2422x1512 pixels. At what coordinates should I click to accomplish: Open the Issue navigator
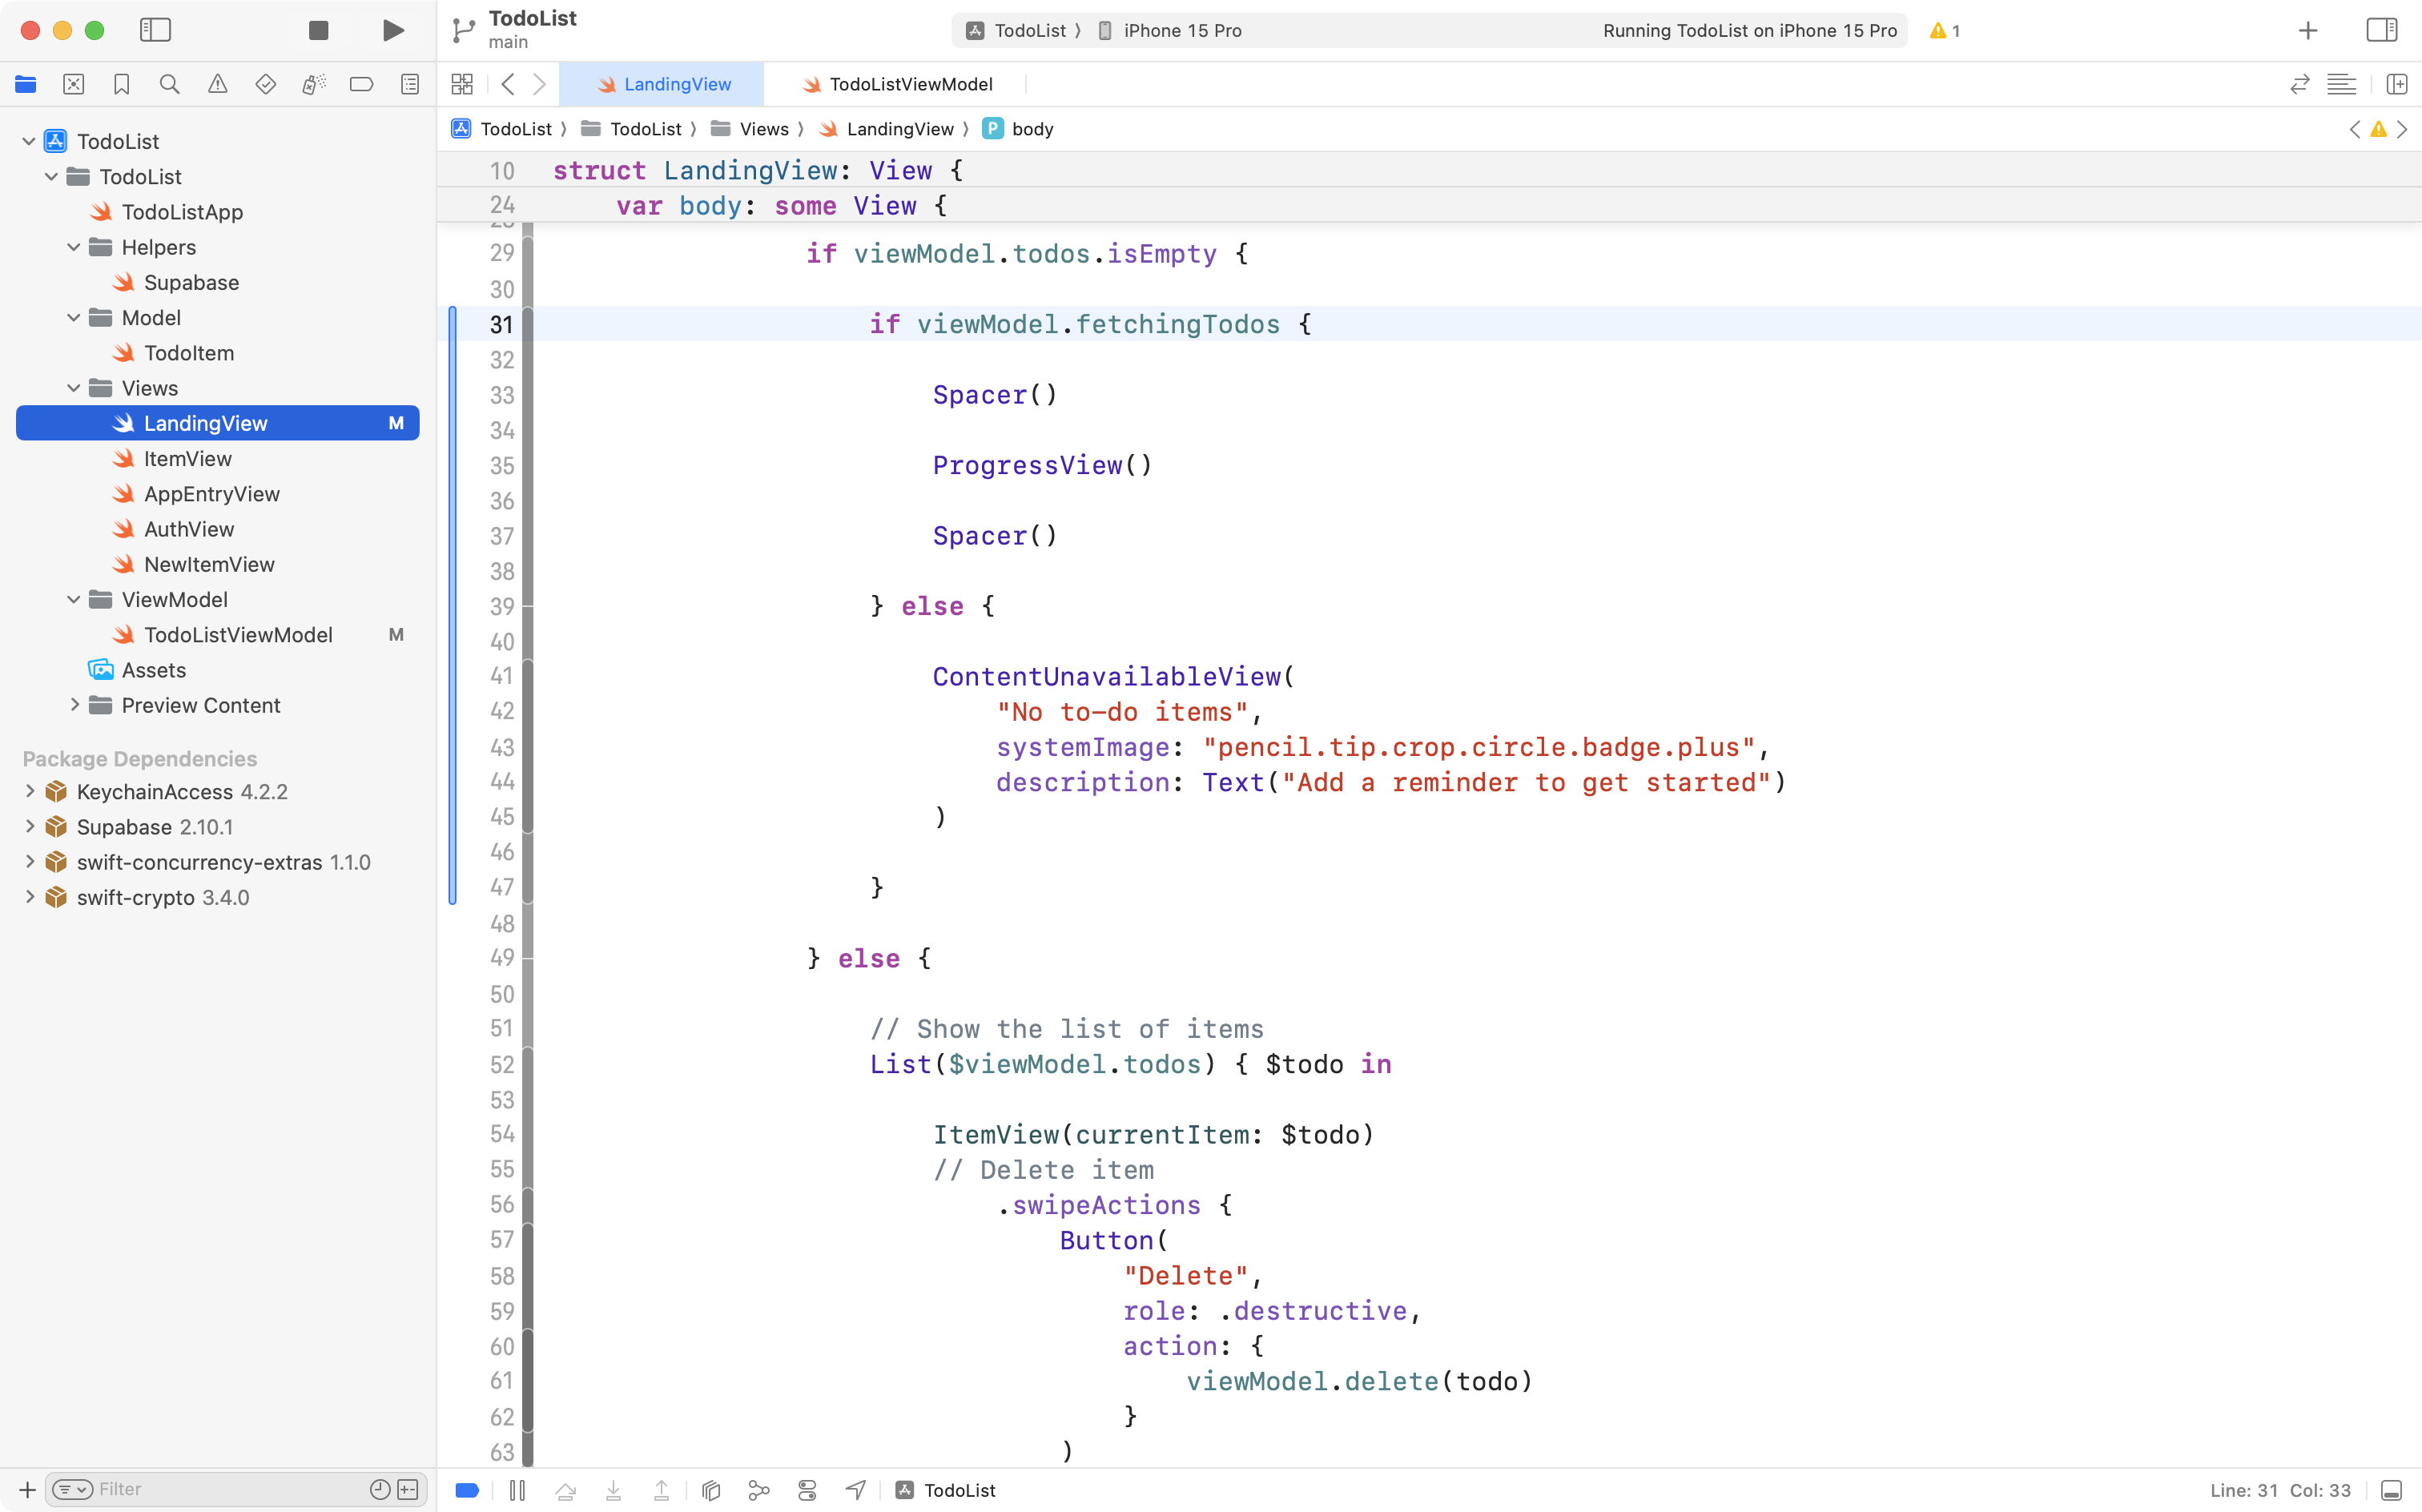click(x=218, y=84)
